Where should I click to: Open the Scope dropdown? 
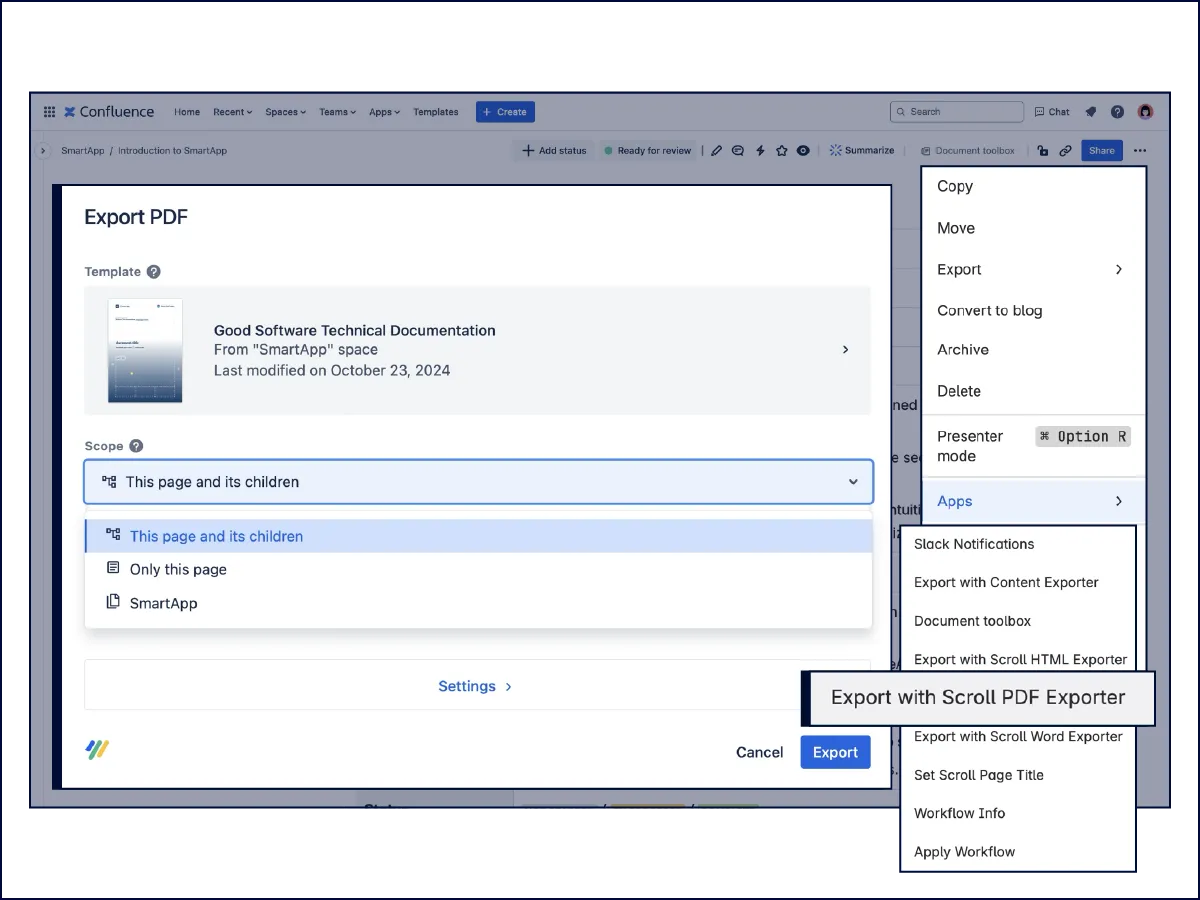(478, 482)
